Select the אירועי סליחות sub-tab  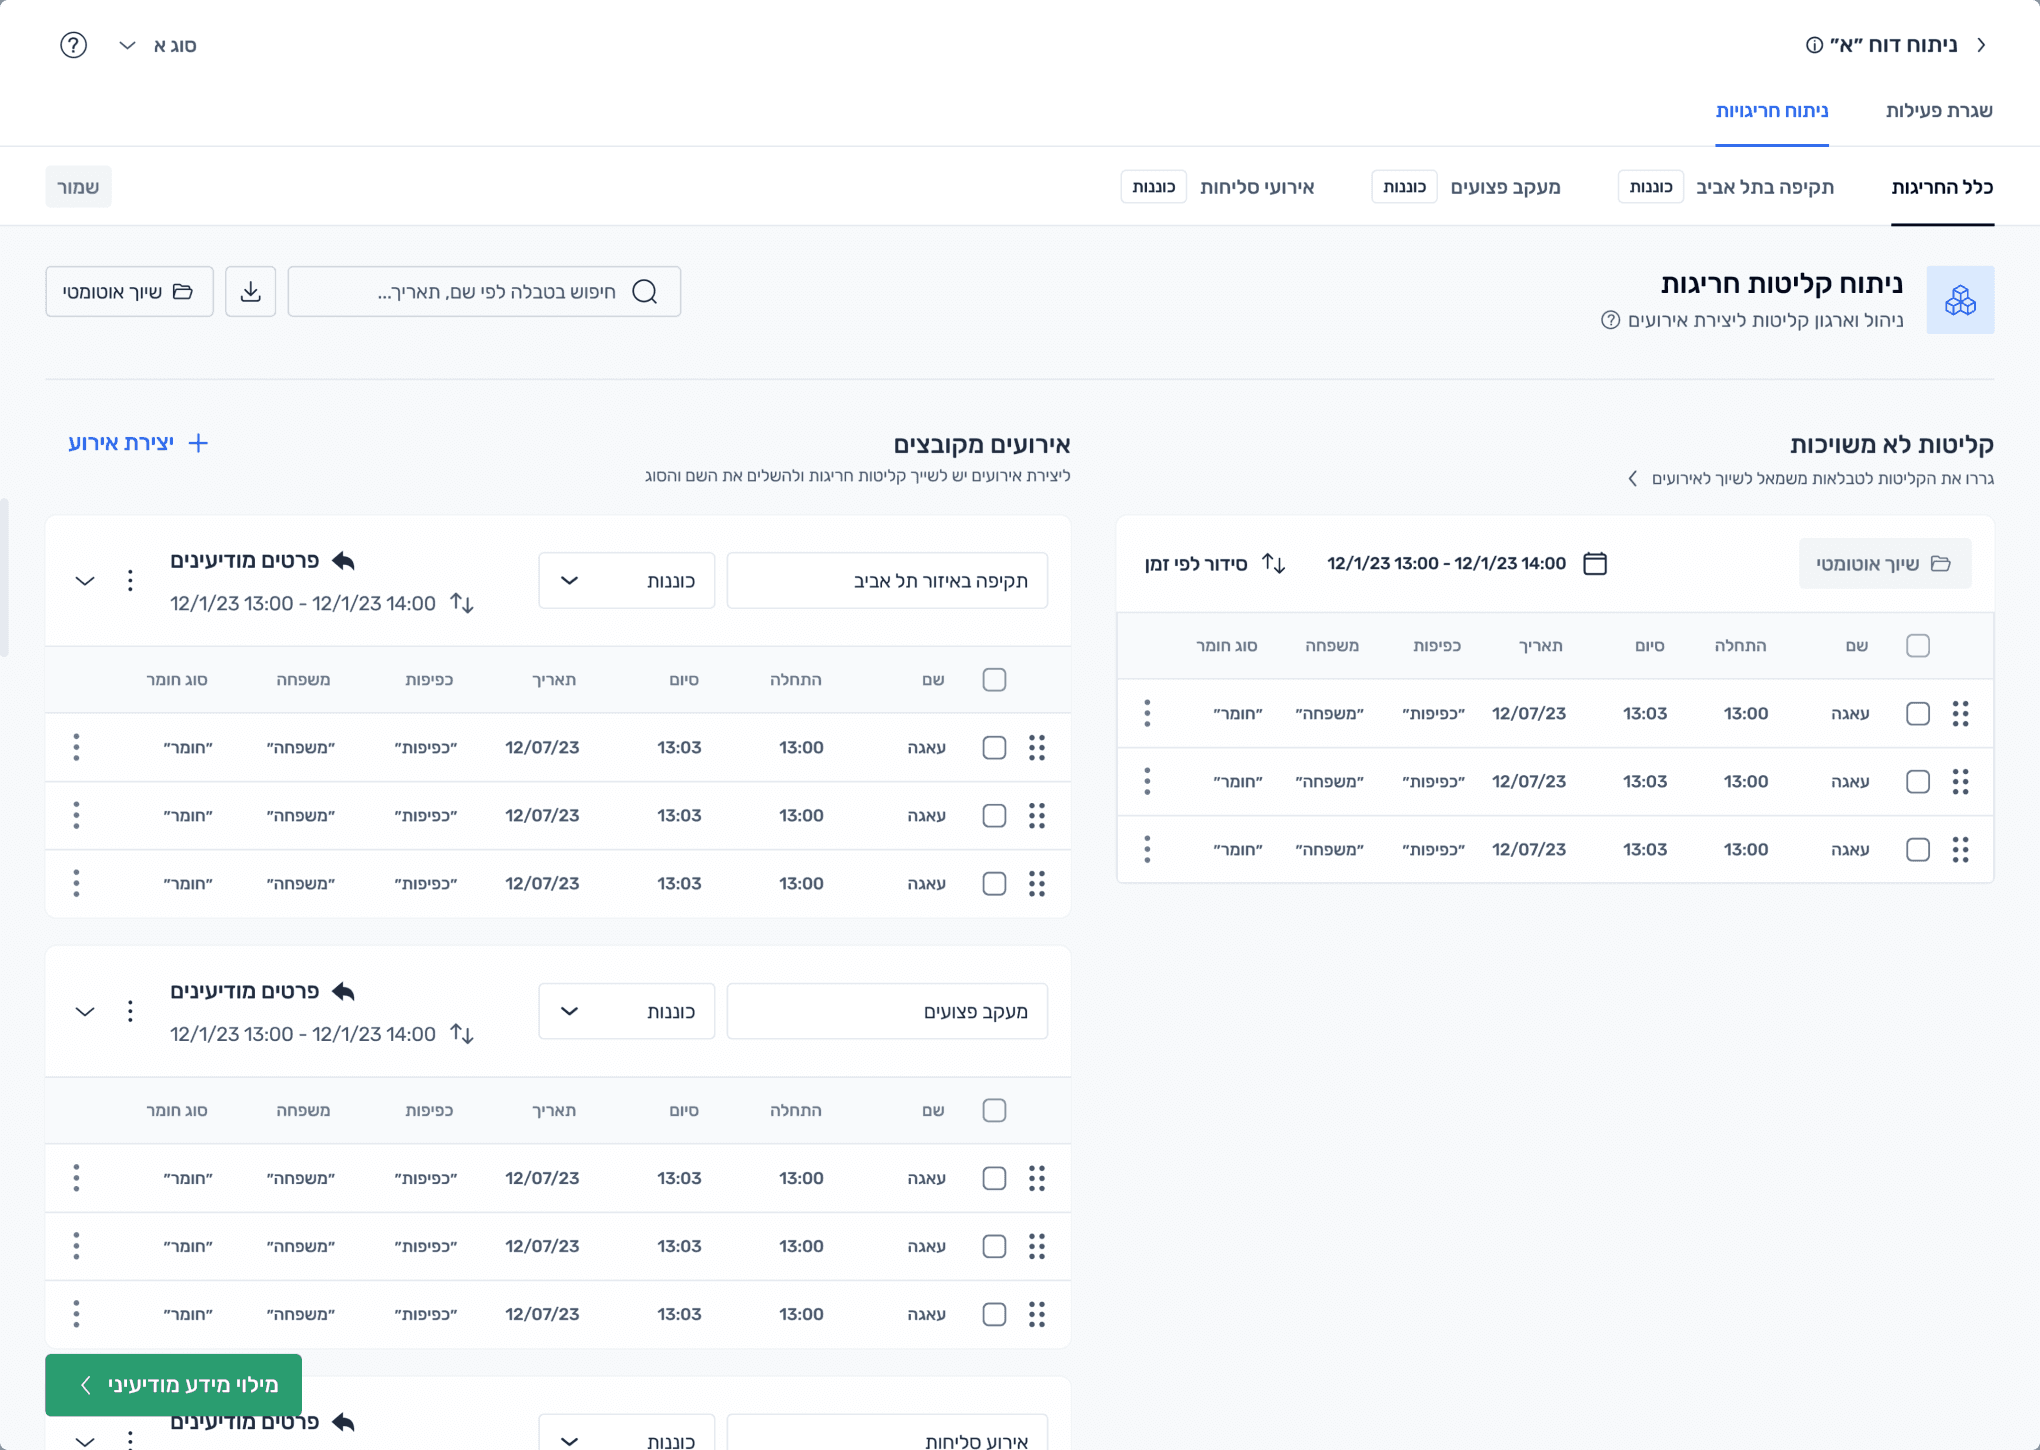click(x=1256, y=187)
